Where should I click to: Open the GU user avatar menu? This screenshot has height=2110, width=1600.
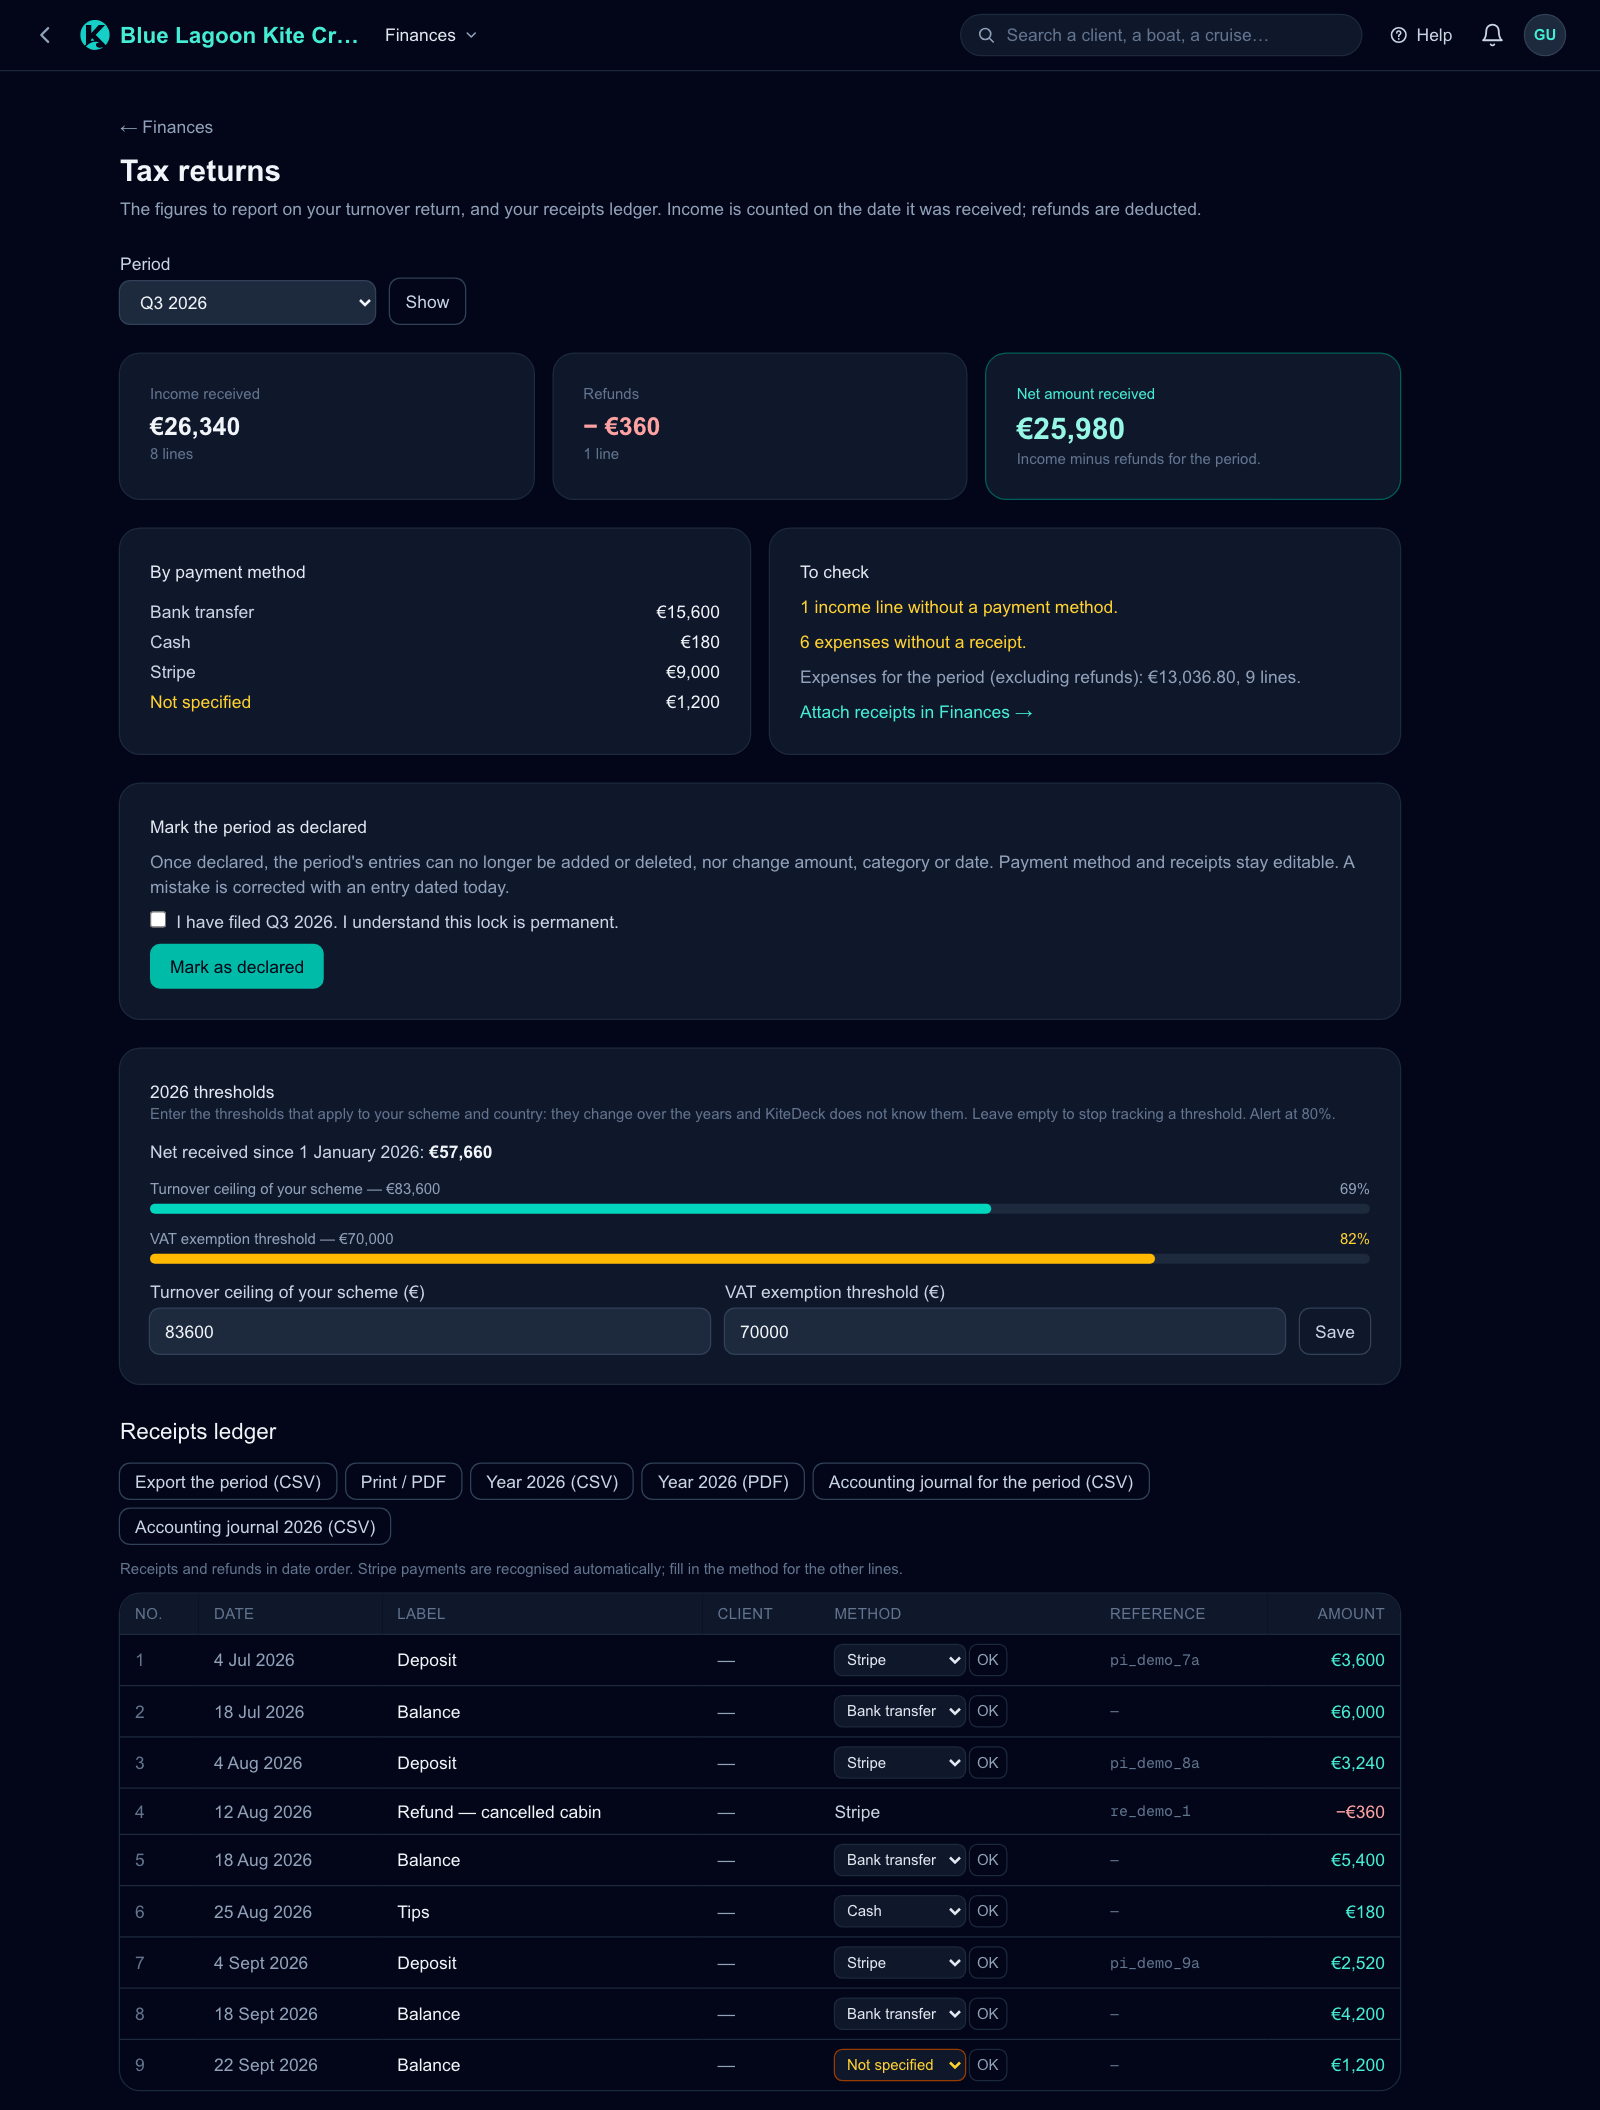1545,35
